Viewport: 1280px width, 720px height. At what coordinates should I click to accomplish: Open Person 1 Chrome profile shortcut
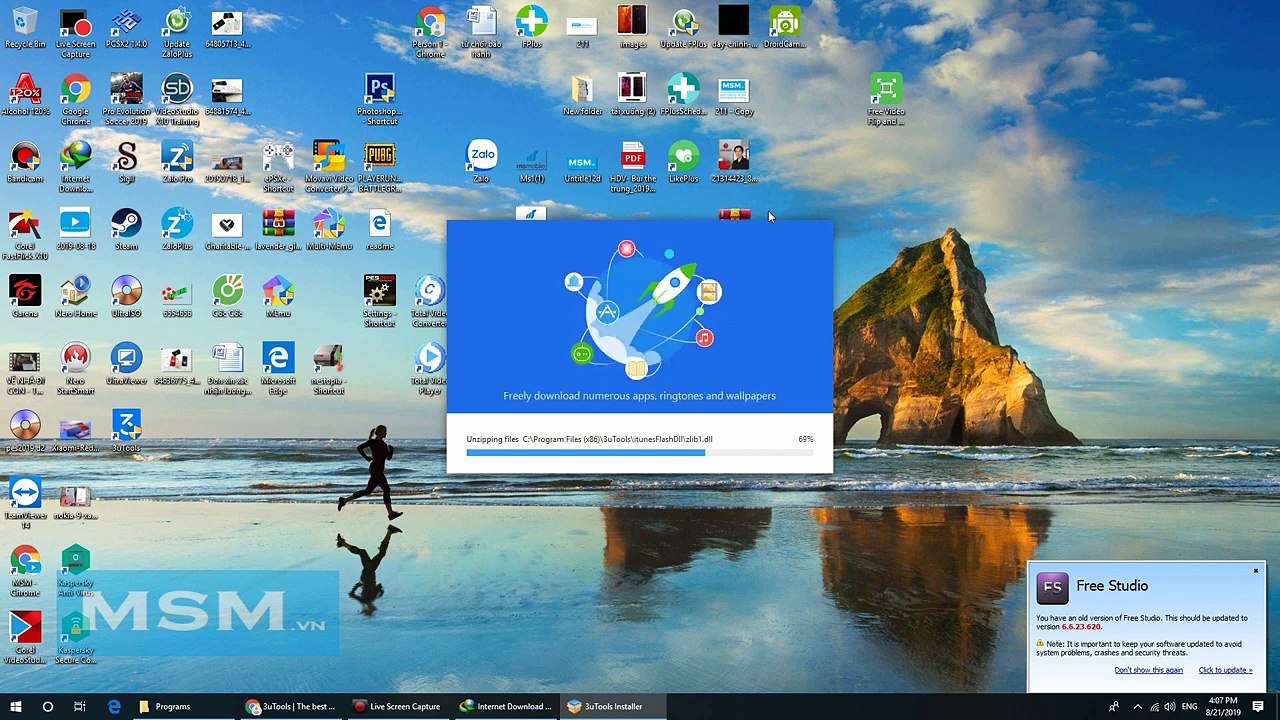430,33
